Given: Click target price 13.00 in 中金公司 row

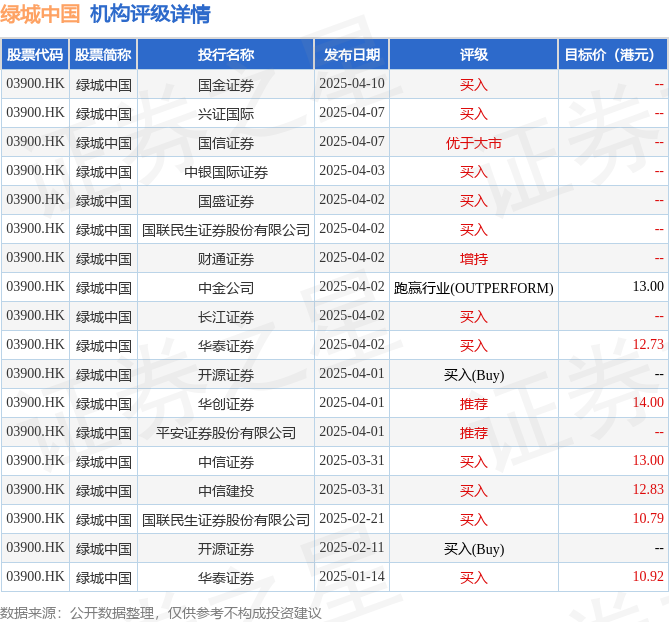Looking at the screenshot, I should (x=648, y=286).
